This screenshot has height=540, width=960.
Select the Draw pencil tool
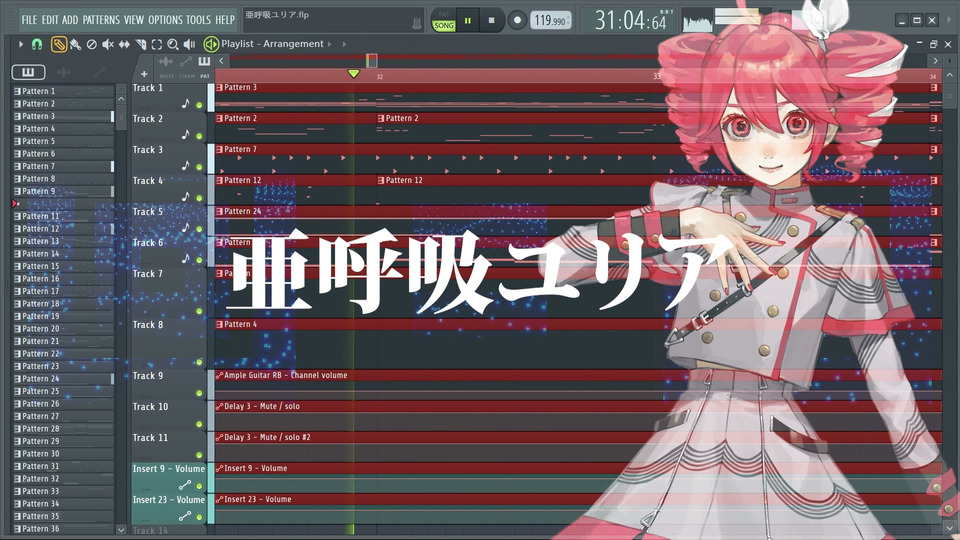coord(59,44)
